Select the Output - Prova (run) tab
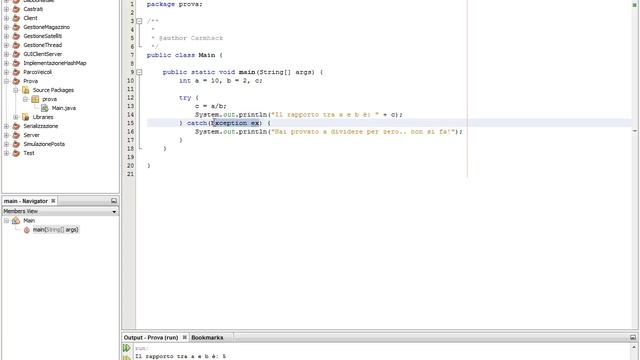The width and height of the screenshot is (640, 360). point(151,338)
